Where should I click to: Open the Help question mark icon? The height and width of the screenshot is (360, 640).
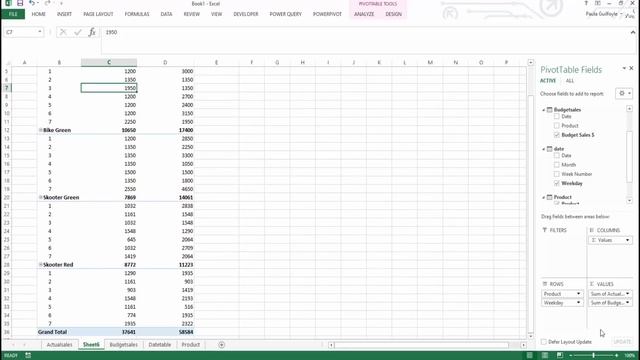(x=586, y=3)
